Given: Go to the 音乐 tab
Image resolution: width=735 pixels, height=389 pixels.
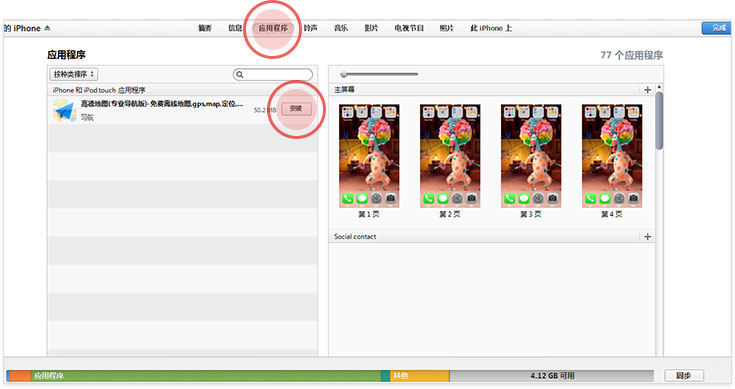Looking at the screenshot, I should pos(341,28).
